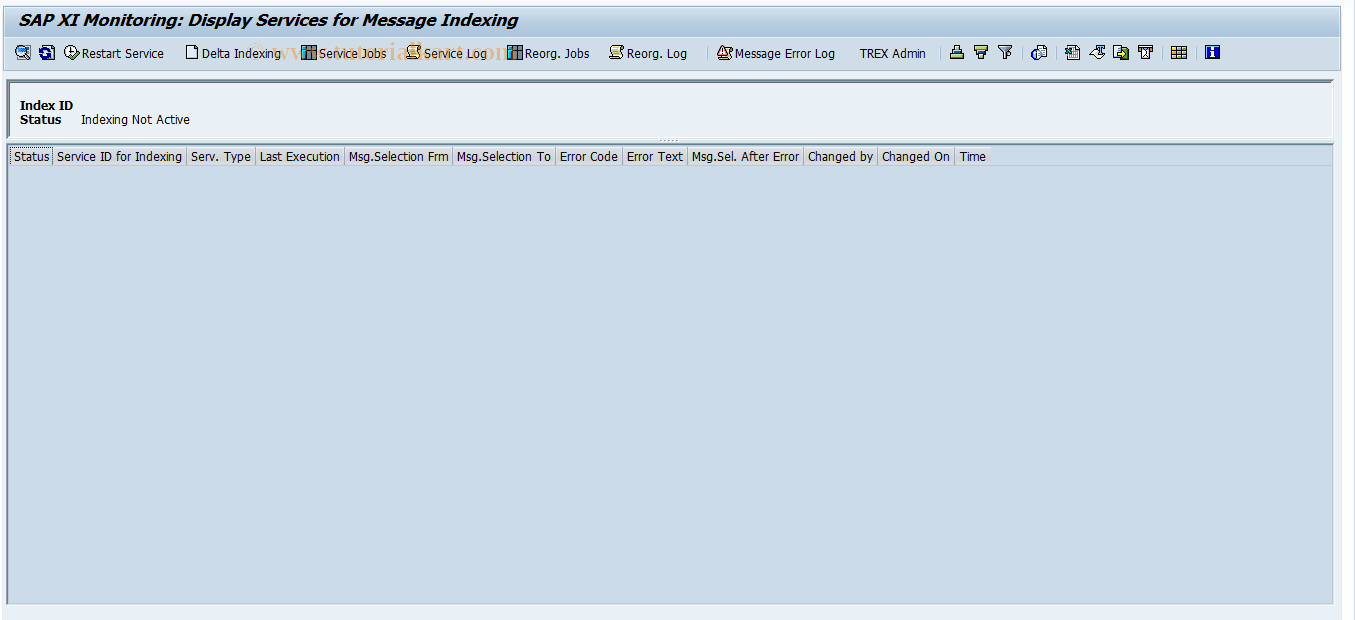1355x620 pixels.
Task: Click the Sort Ascending icon
Action: [957, 53]
